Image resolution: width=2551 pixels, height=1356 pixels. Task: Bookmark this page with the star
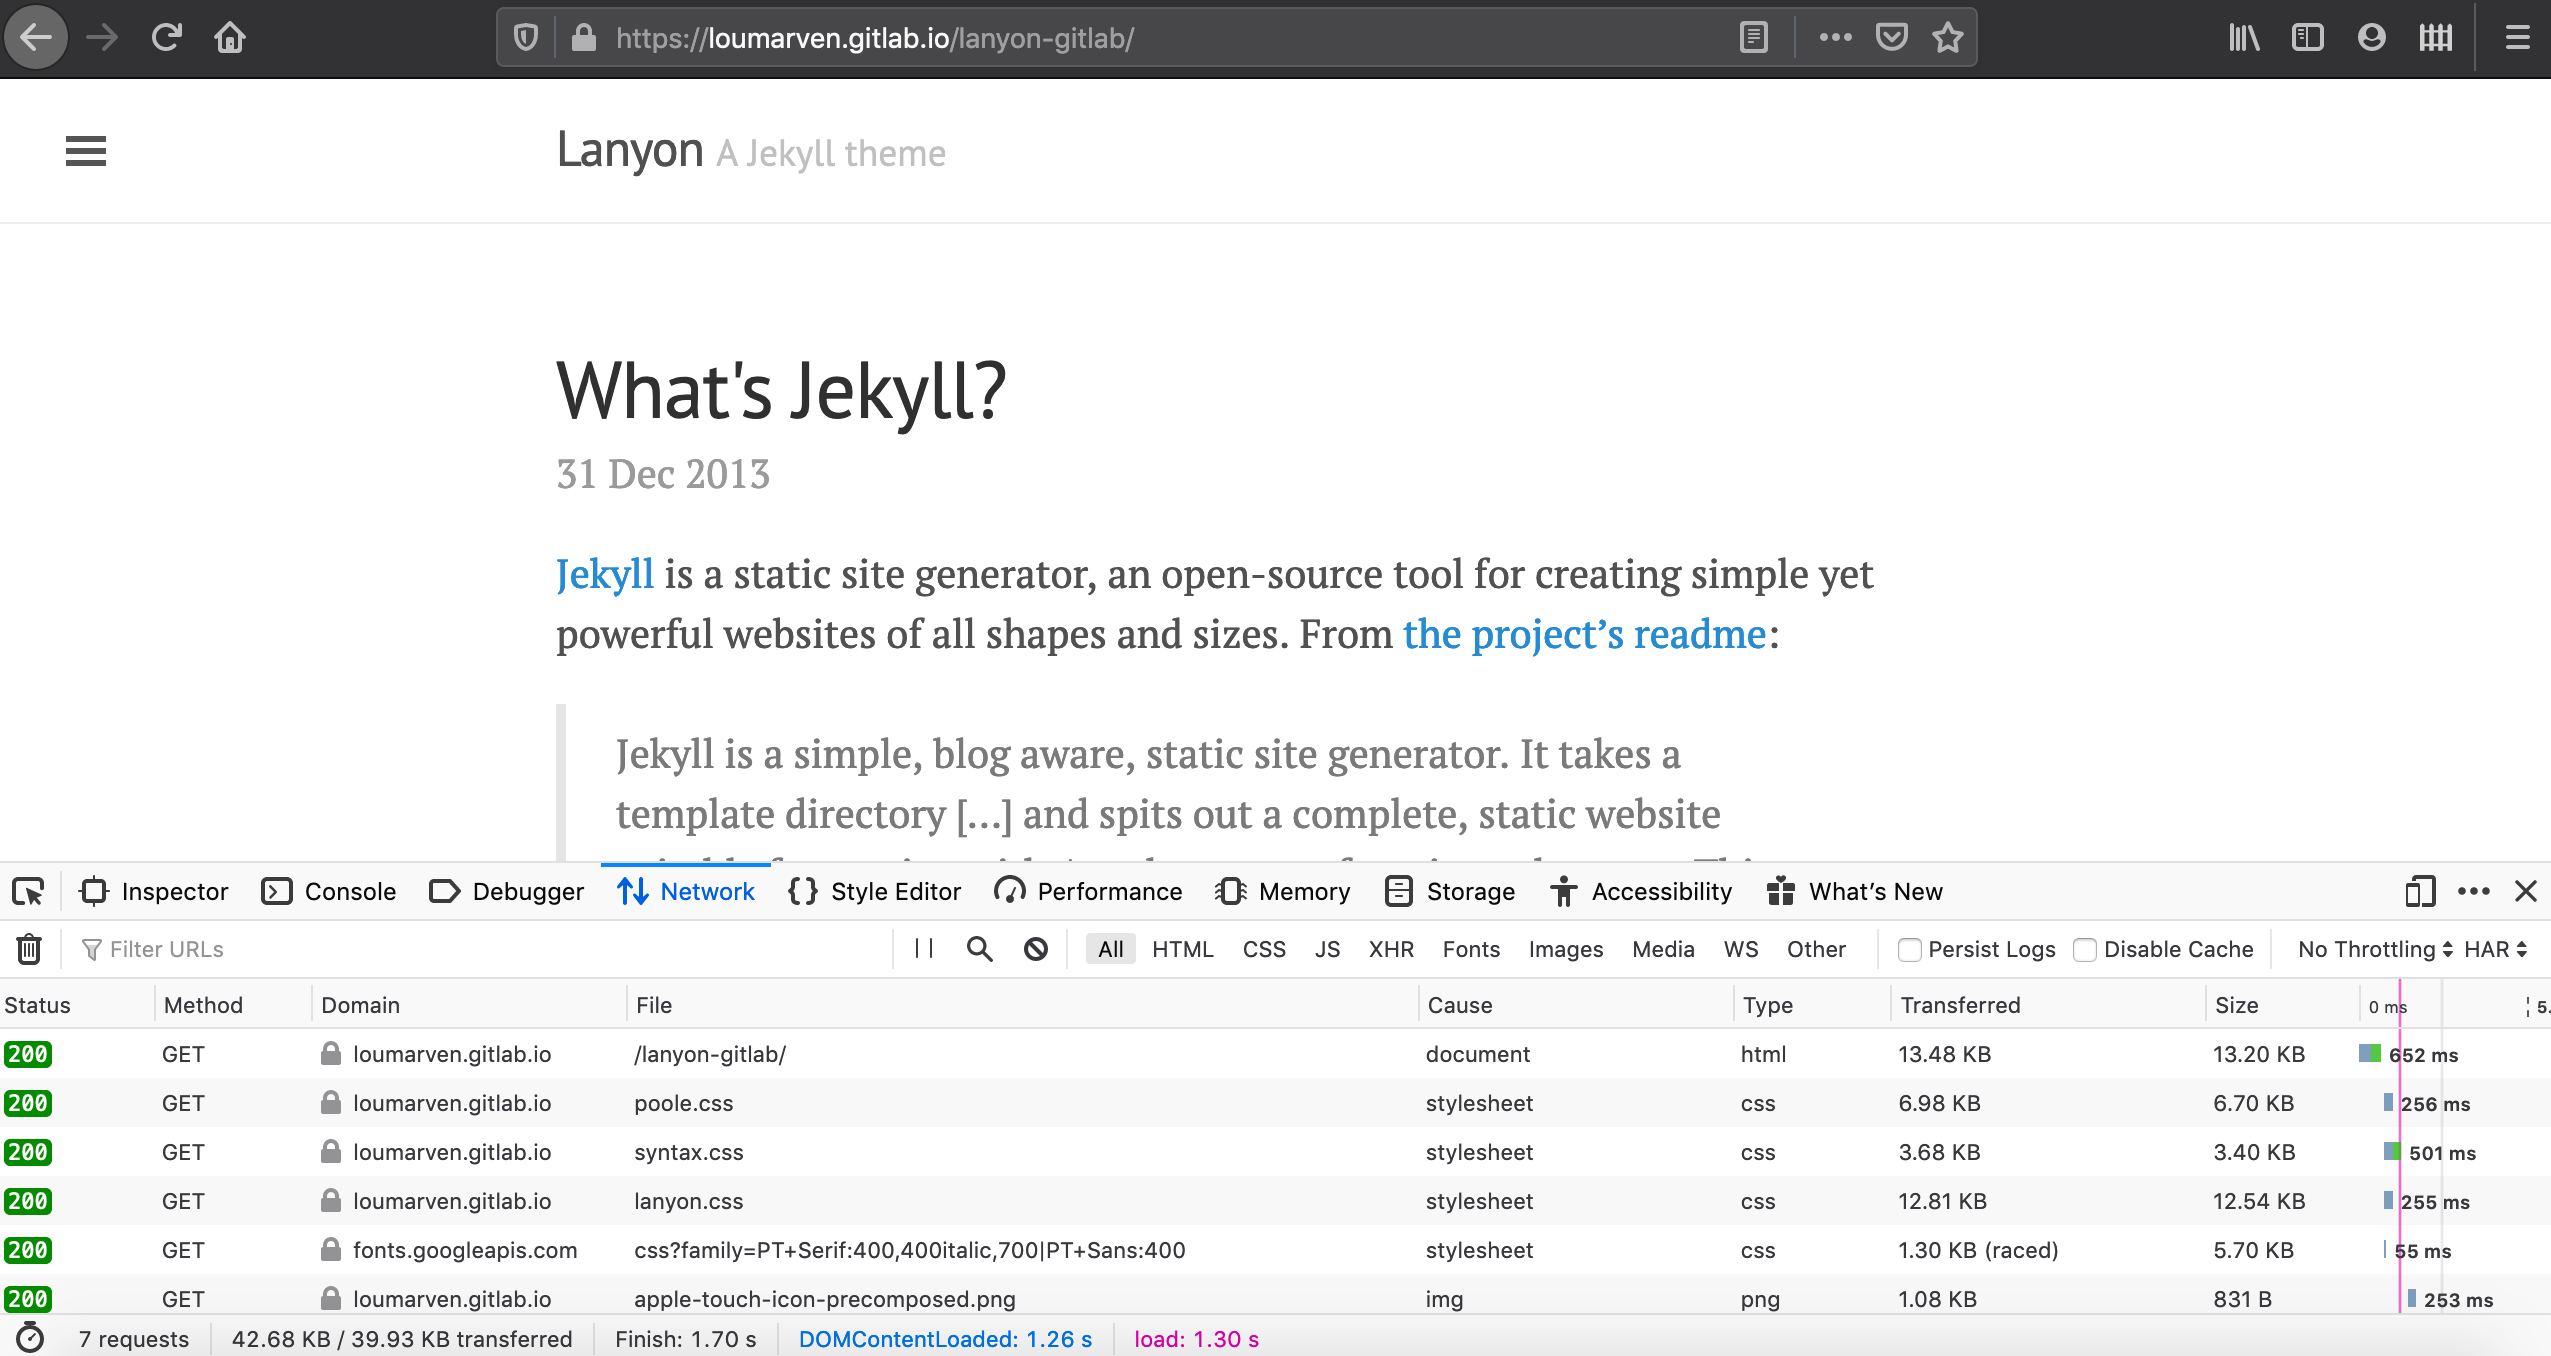click(1948, 38)
